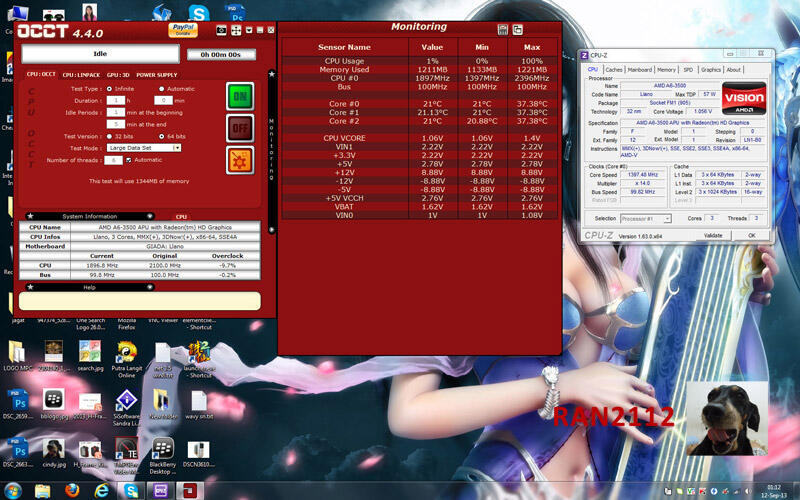
Task: Open the About tab in CPU-Z
Action: pos(734,69)
